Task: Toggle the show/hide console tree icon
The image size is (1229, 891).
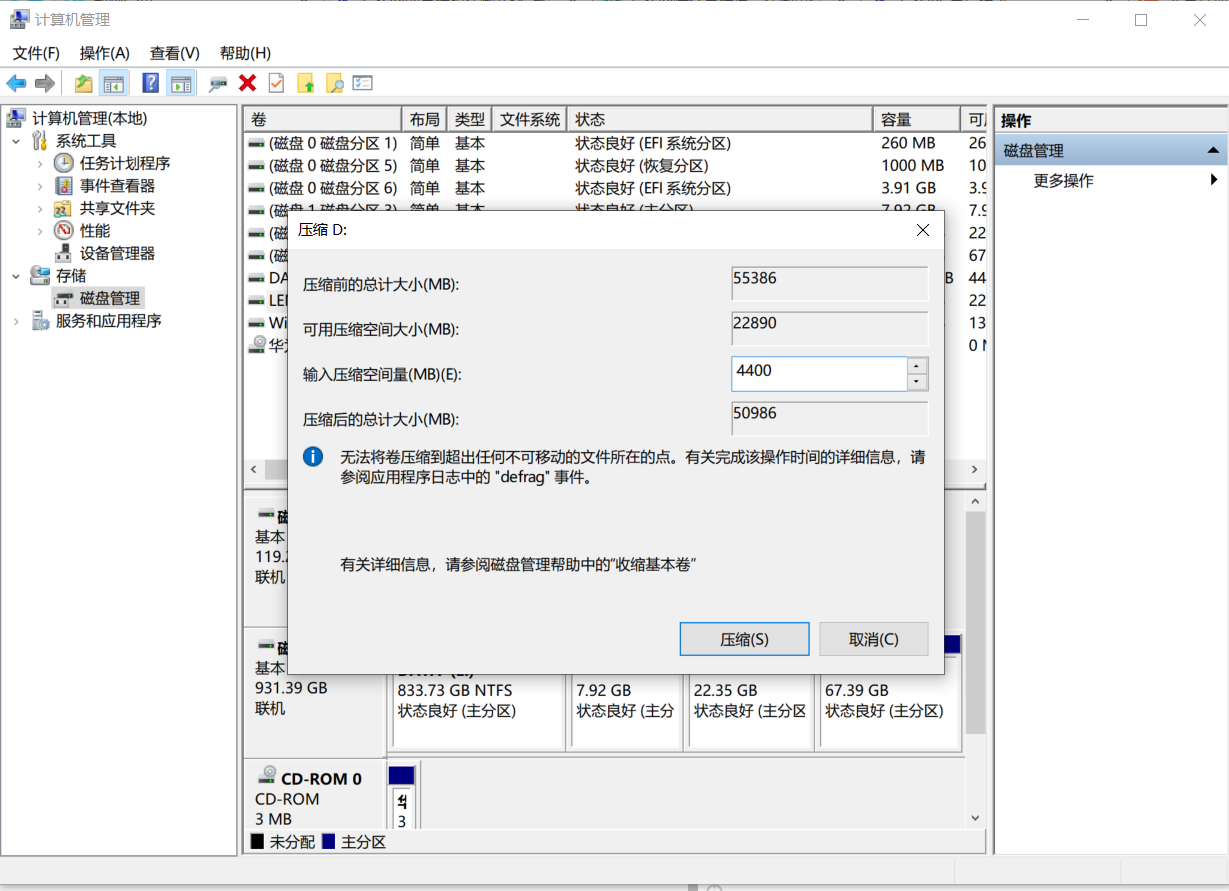Action: coord(113,83)
